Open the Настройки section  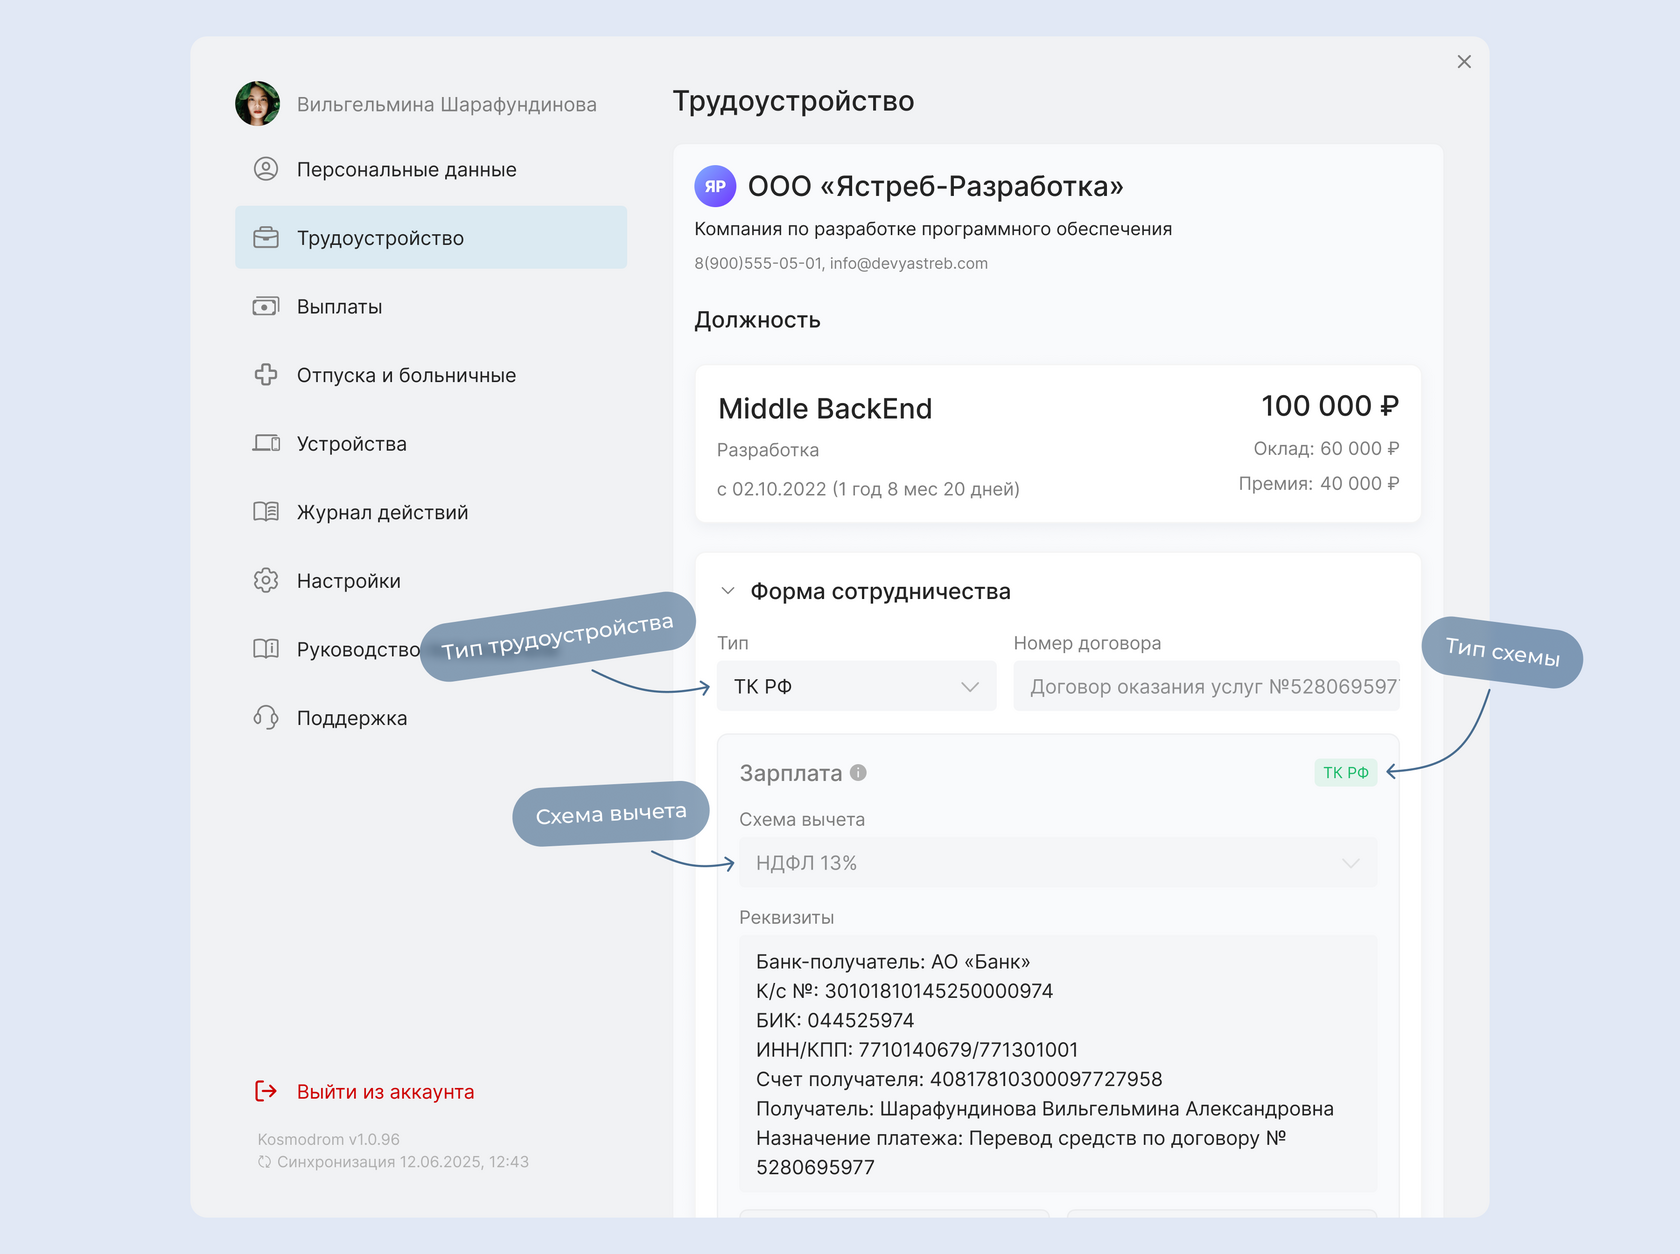pos(431,580)
